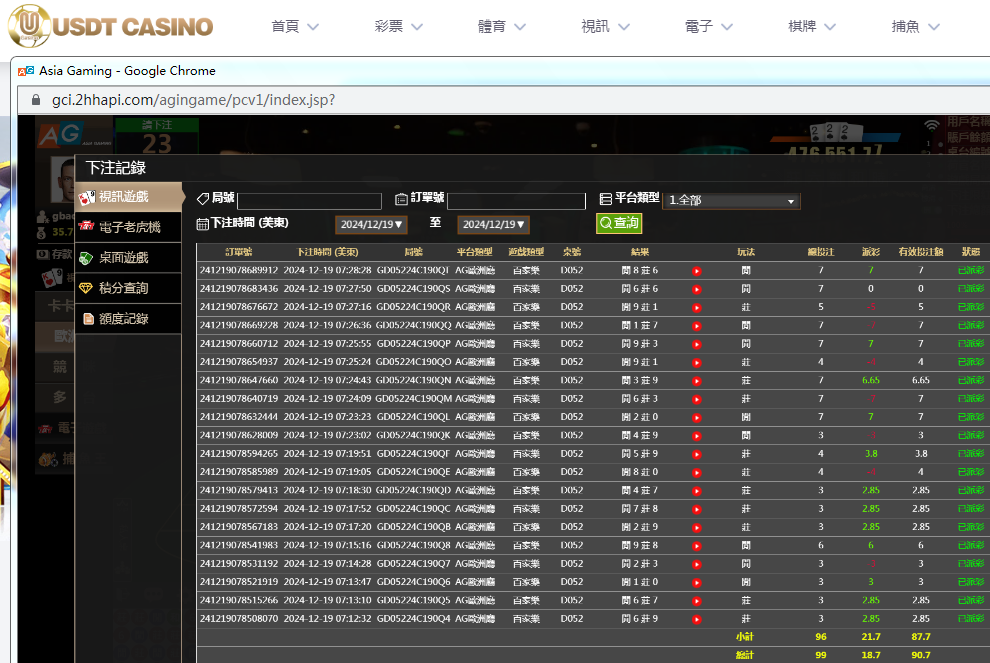Click the site lock icon in address bar

pos(35,100)
